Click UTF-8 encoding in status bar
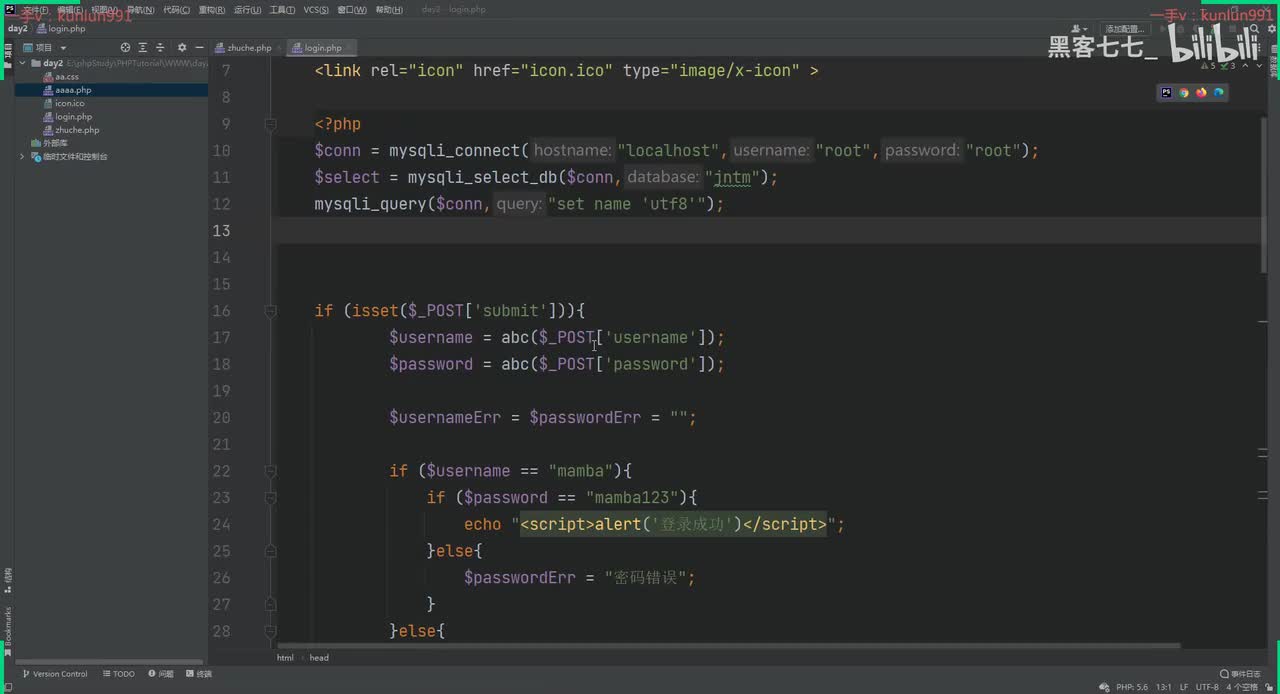1280x694 pixels. click(1207, 687)
